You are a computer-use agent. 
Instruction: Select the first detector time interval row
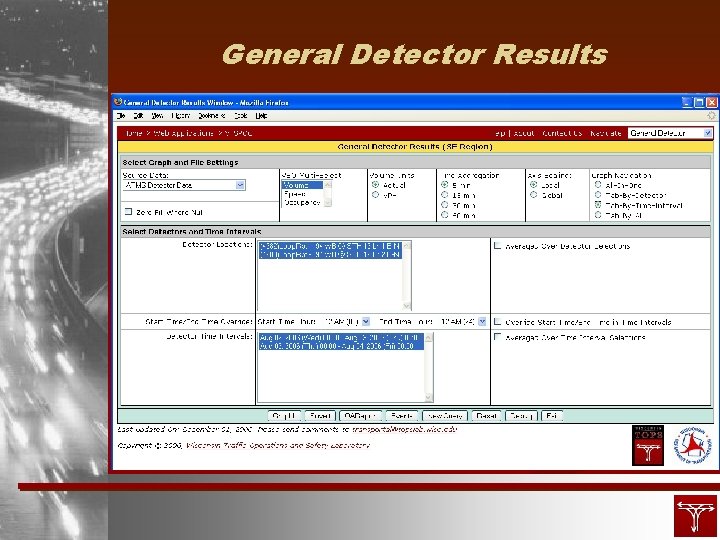(341, 338)
